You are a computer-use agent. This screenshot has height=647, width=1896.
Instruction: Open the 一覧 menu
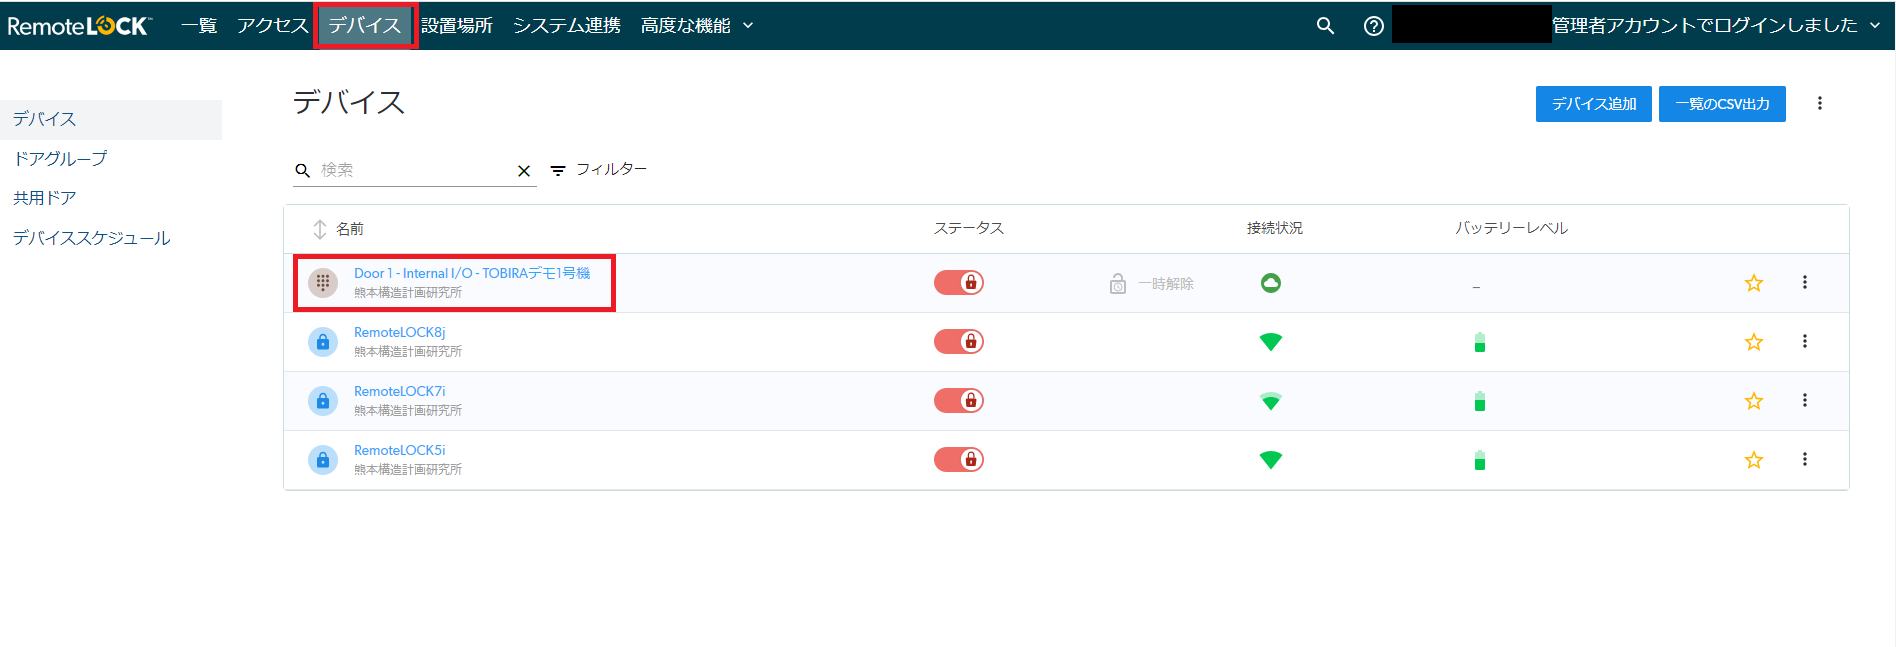point(199,26)
